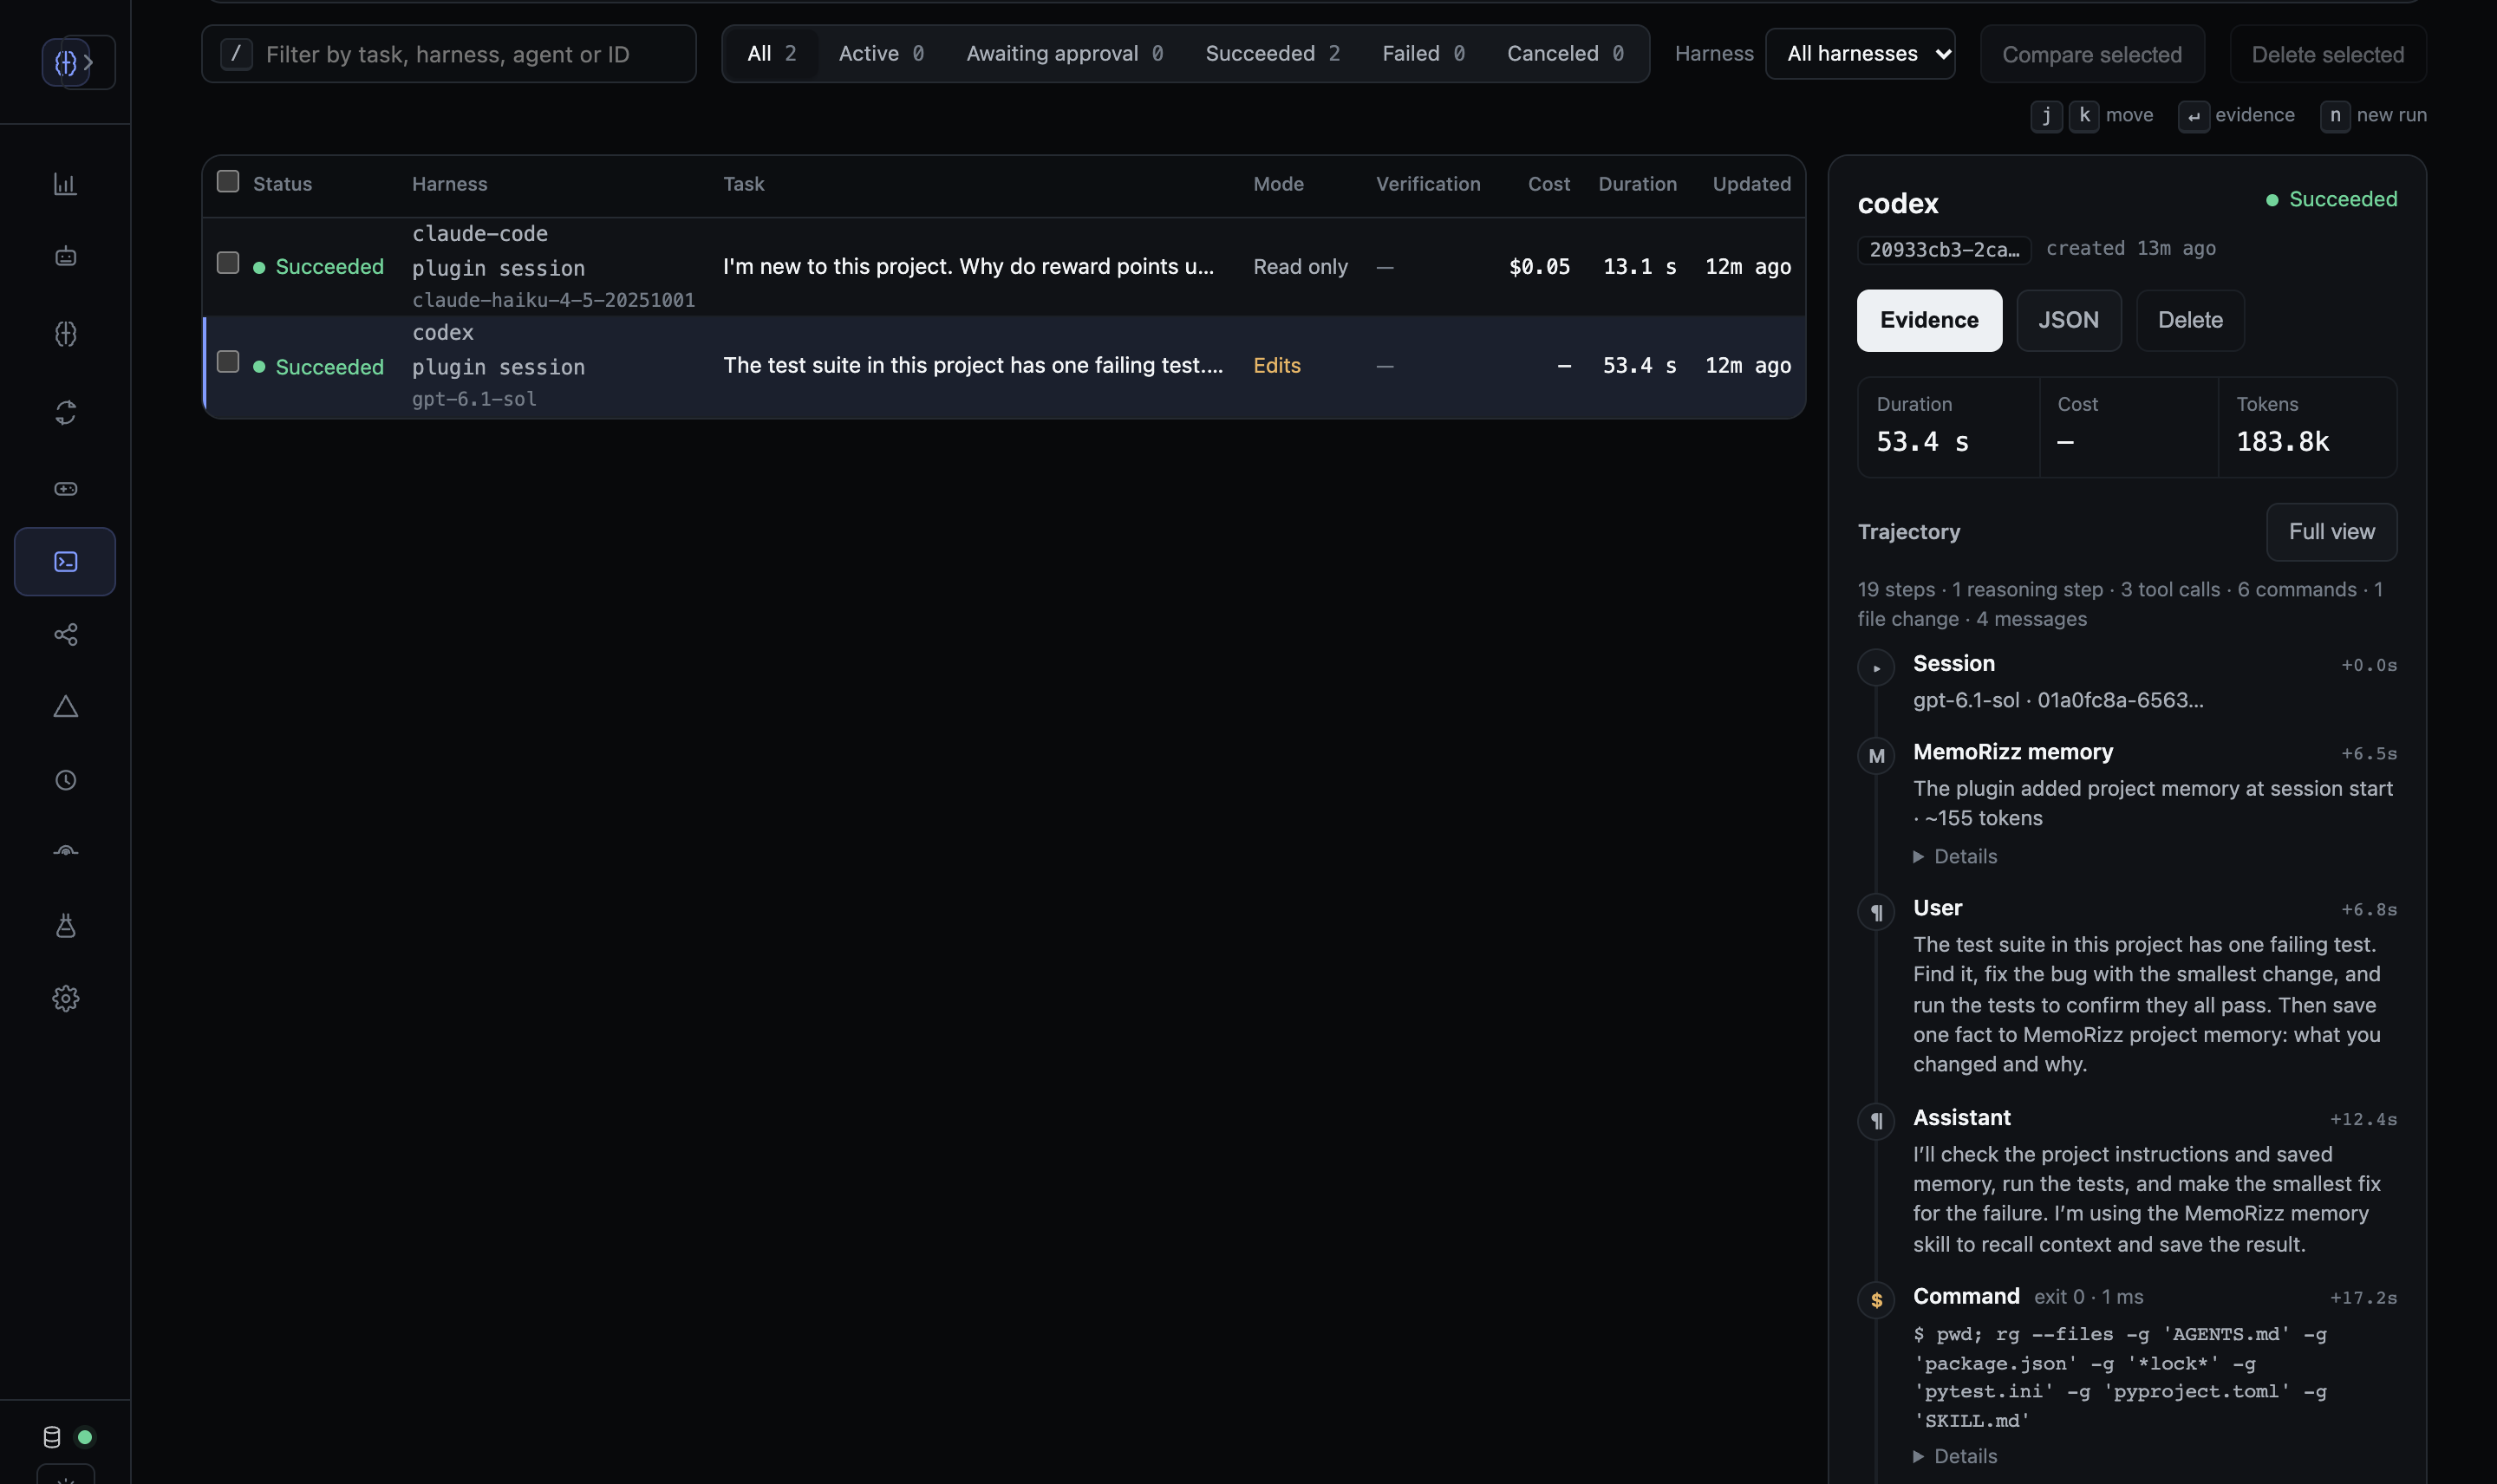Tick the select-all checkbox in table header
This screenshot has height=1484, width=2497.
coord(228,181)
